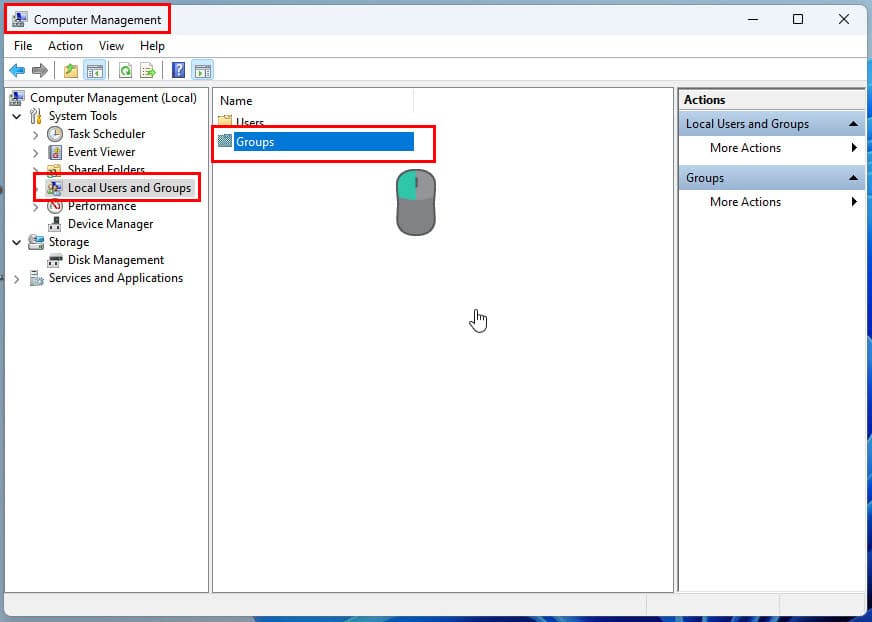Click the Device Manager icon
Viewport: 872px width, 622px height.
pyautogui.click(x=55, y=224)
